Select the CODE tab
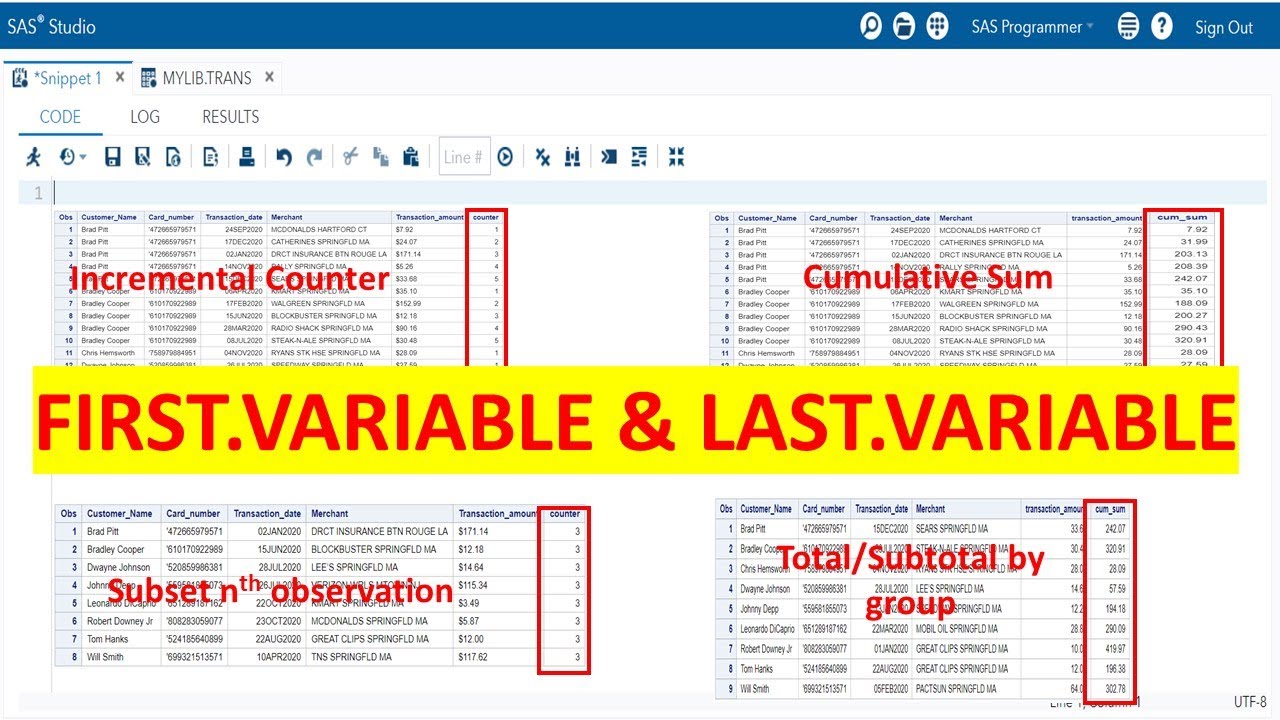The image size is (1280, 720). pos(60,117)
